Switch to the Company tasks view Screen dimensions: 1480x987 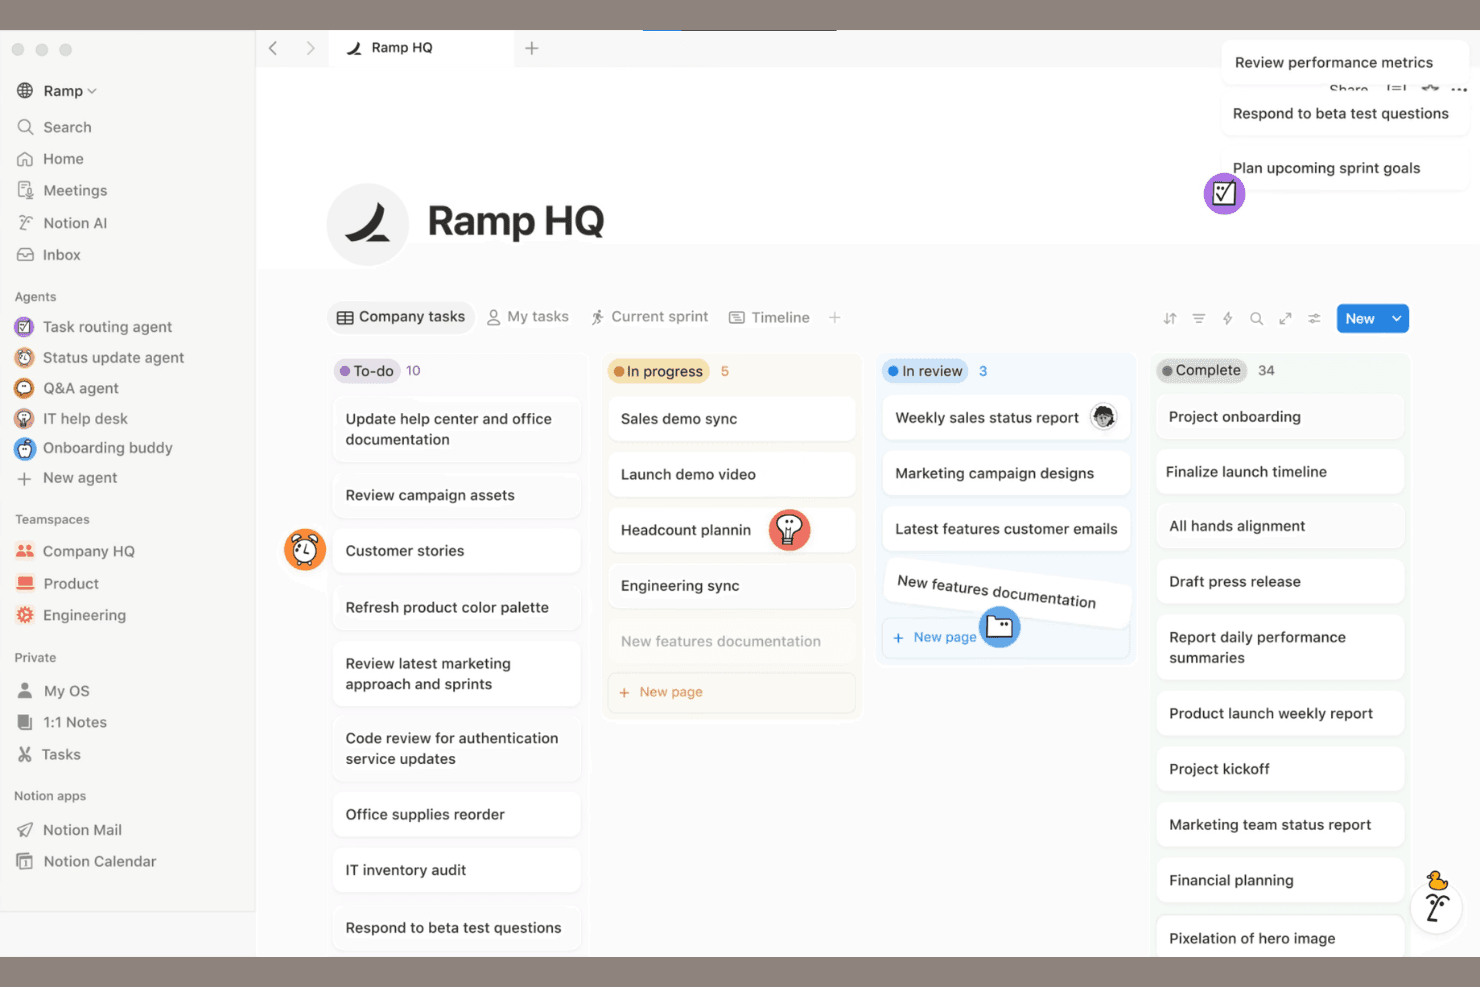[401, 317]
